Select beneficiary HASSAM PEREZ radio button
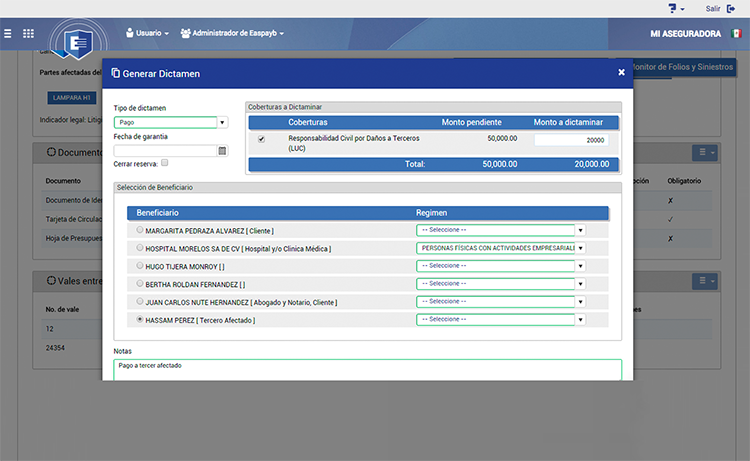The image size is (750, 461). click(x=140, y=319)
